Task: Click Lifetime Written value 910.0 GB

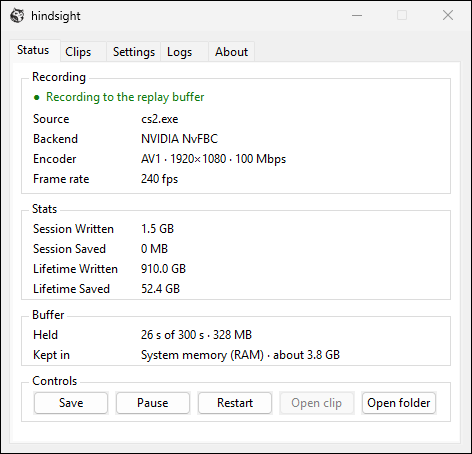Action: [163, 269]
